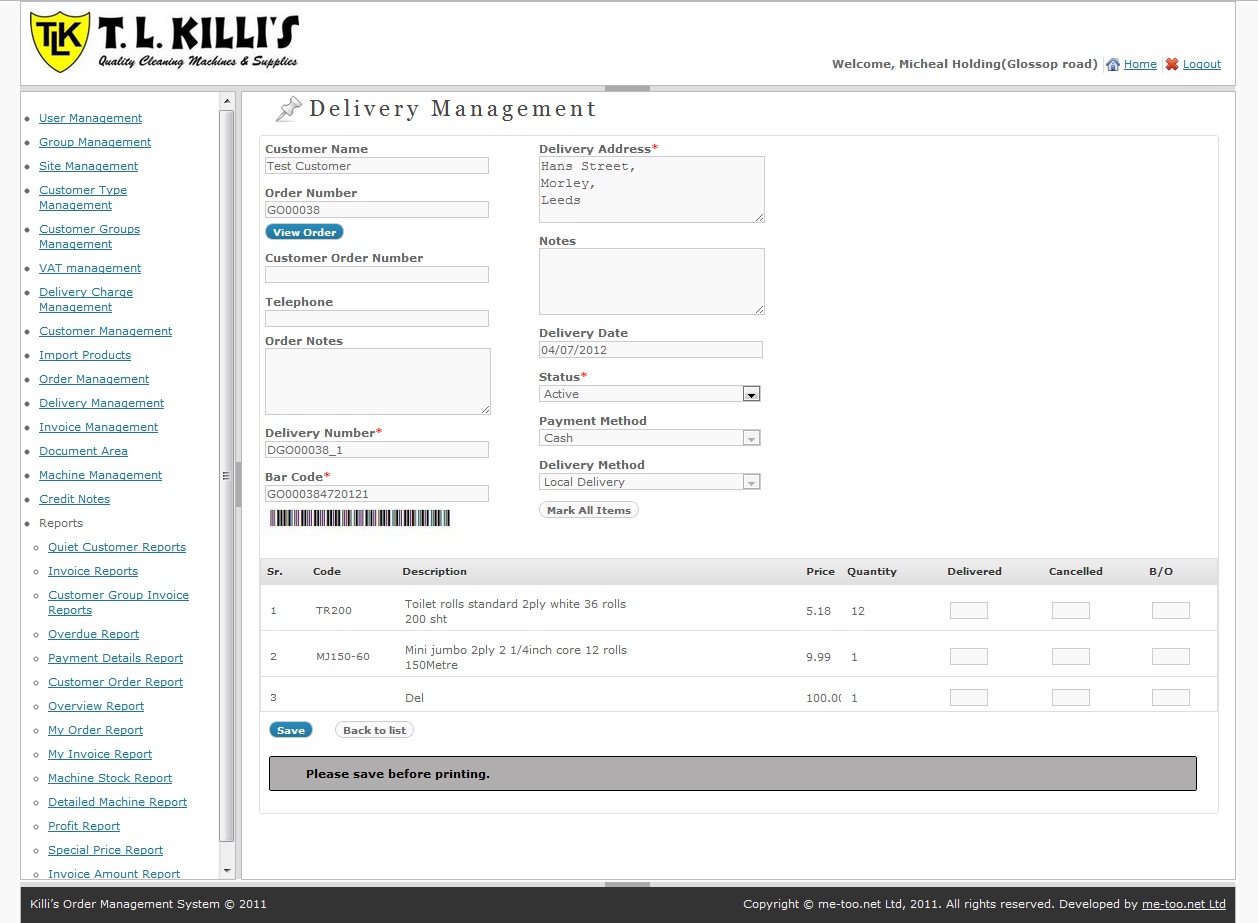This screenshot has width=1258, height=923.
Task: View the Profit Report
Action: tap(84, 826)
